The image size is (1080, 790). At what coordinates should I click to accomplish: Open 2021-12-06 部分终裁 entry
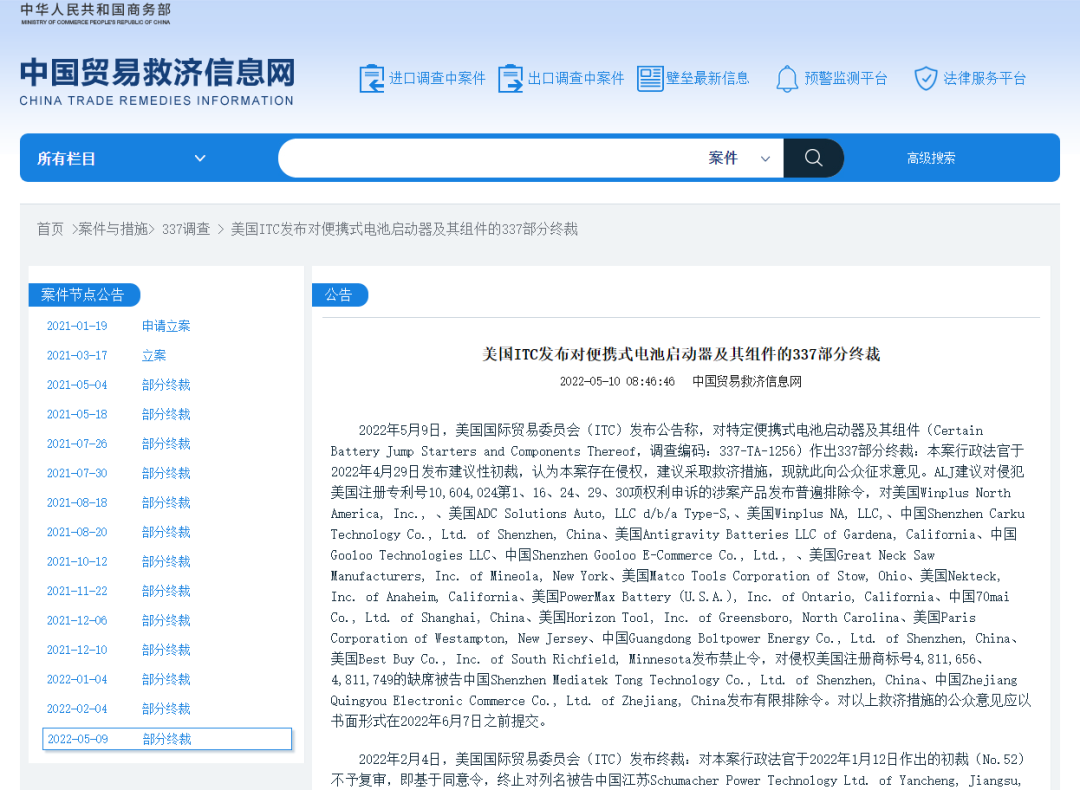[118, 621]
